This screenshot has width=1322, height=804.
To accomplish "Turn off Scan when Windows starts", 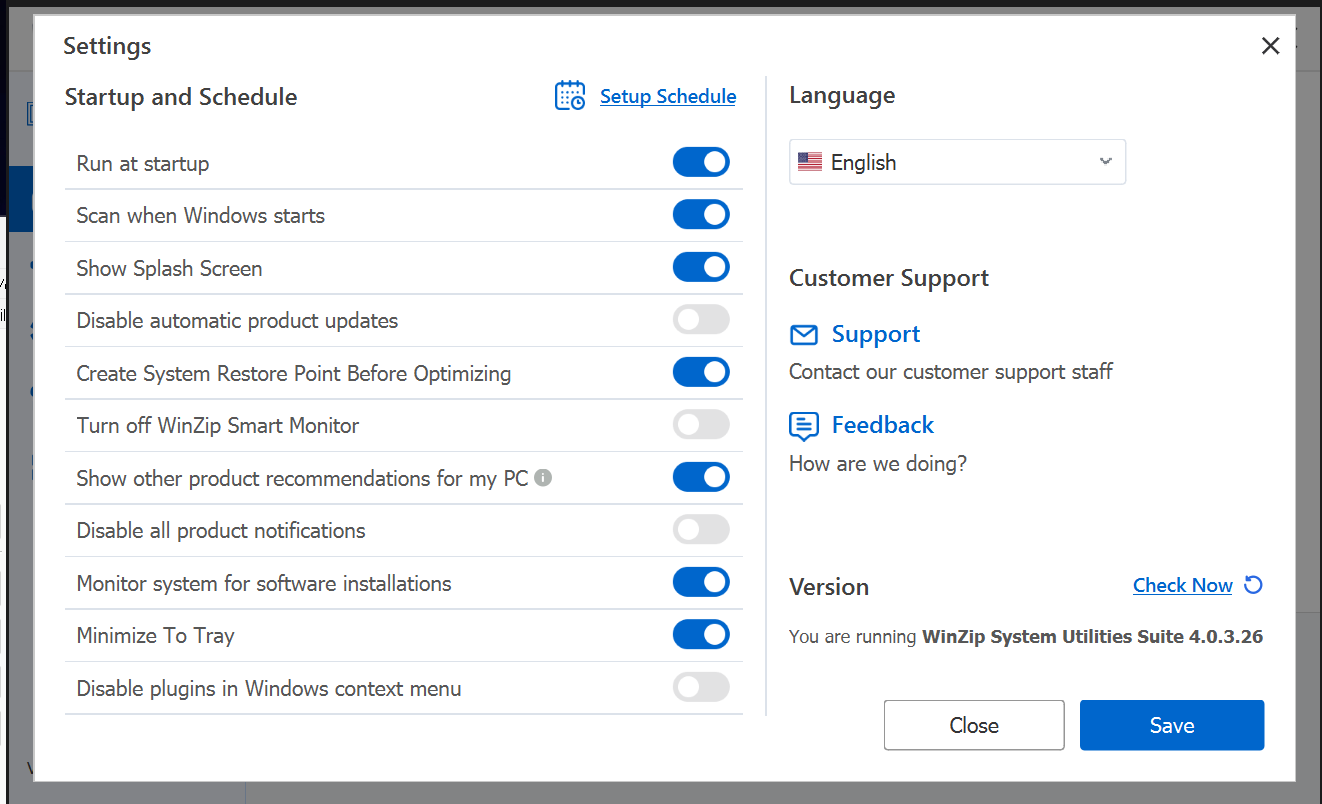I will point(701,215).
